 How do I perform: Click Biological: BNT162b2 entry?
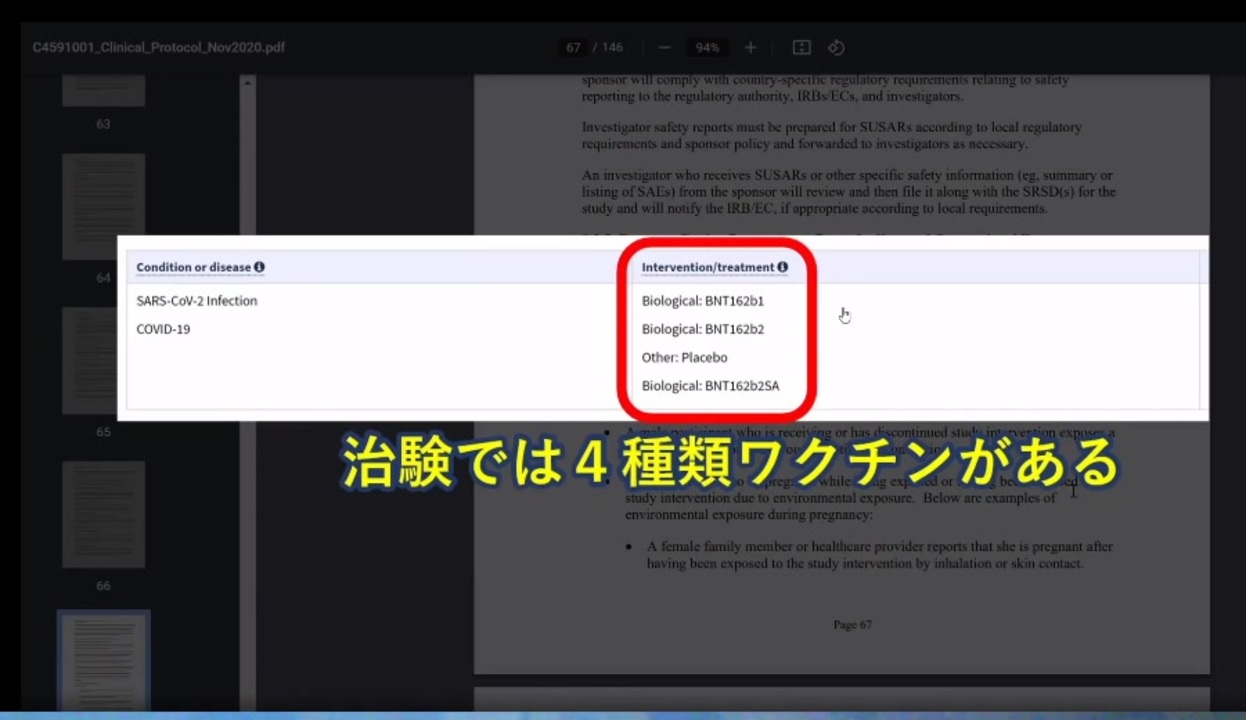coord(703,329)
